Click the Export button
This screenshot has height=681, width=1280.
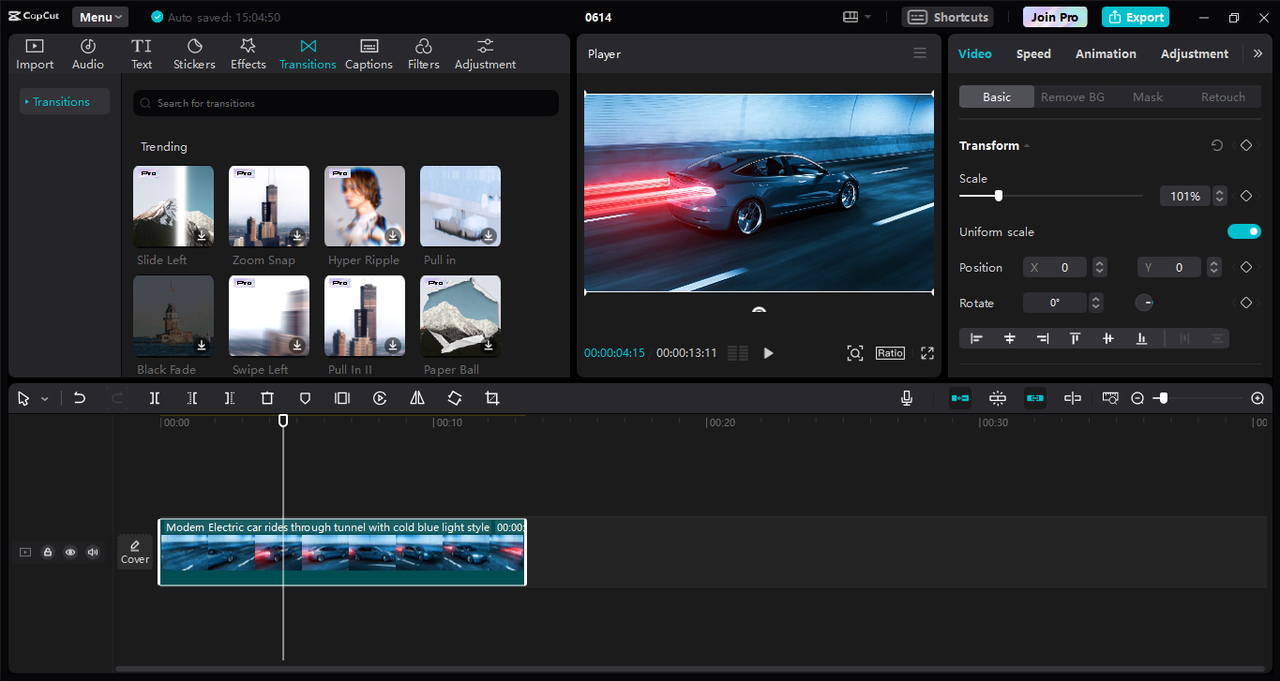pyautogui.click(x=1135, y=17)
